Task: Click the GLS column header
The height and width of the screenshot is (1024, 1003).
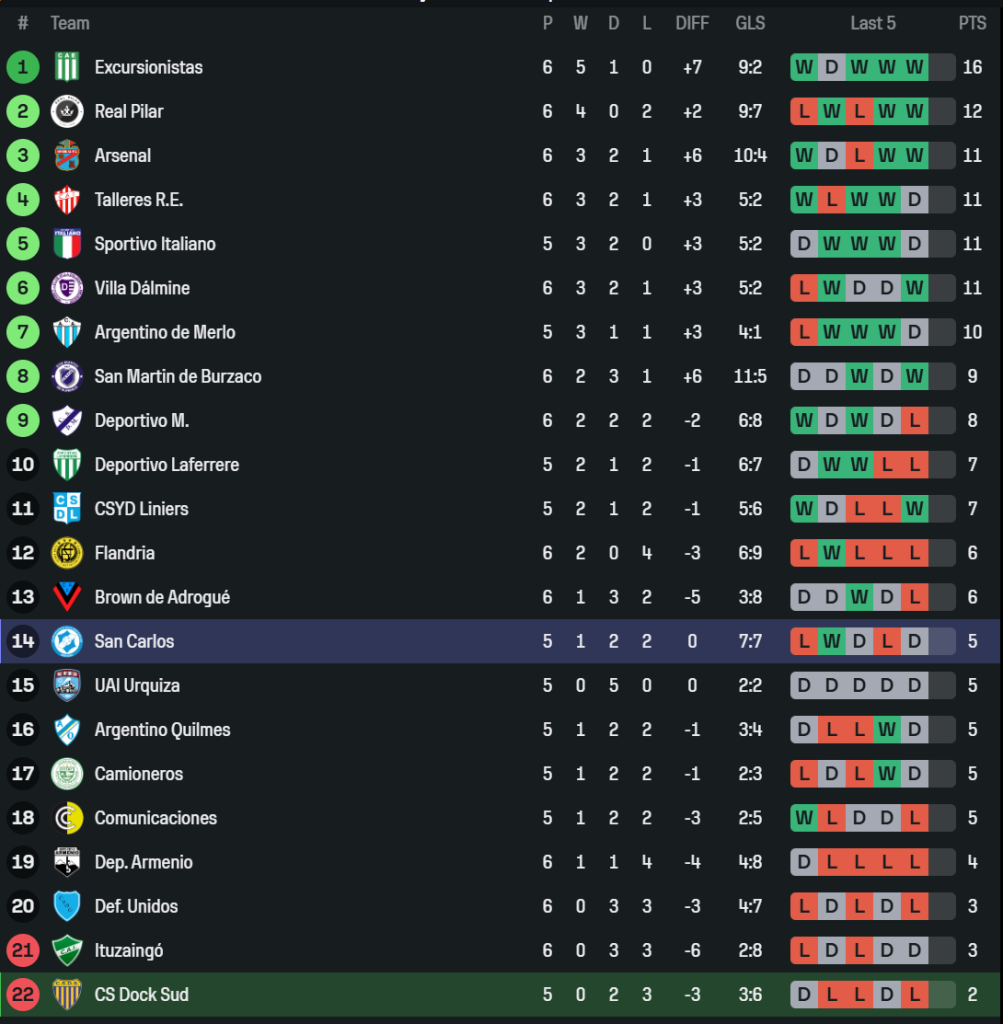Action: (750, 23)
